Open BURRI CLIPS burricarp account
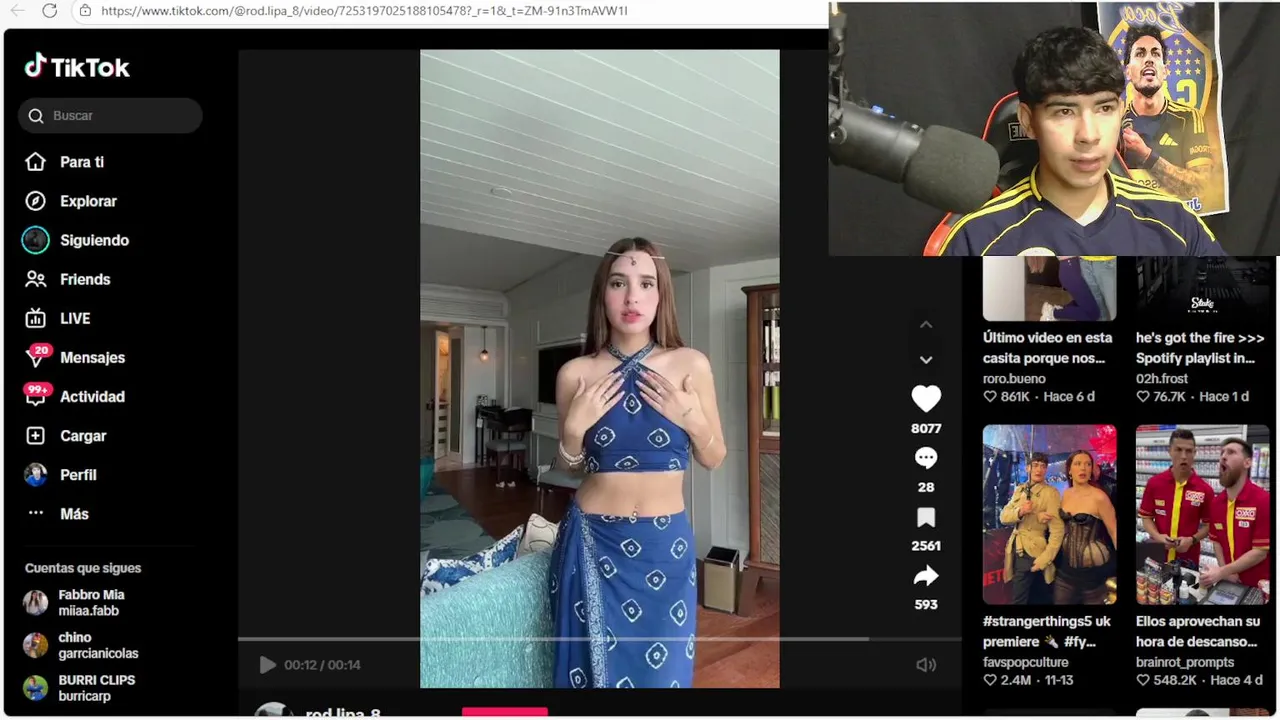 click(x=96, y=688)
